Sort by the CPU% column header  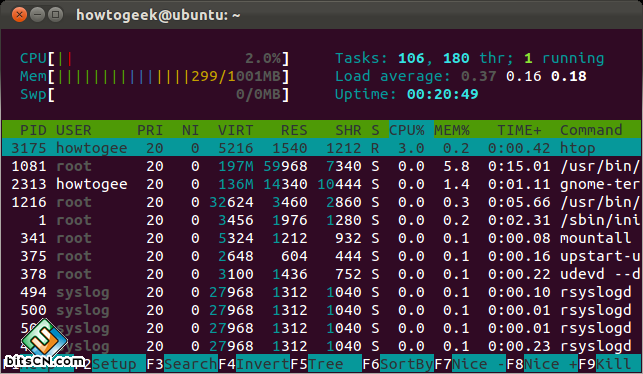407,130
